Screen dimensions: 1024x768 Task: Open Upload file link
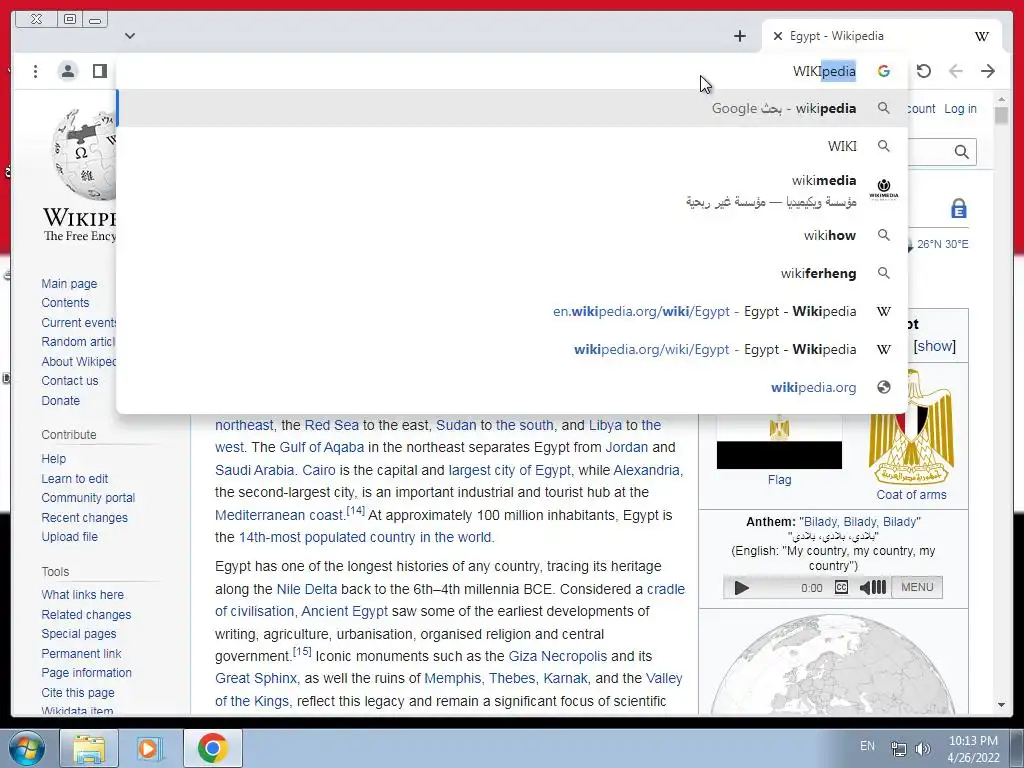coord(69,537)
